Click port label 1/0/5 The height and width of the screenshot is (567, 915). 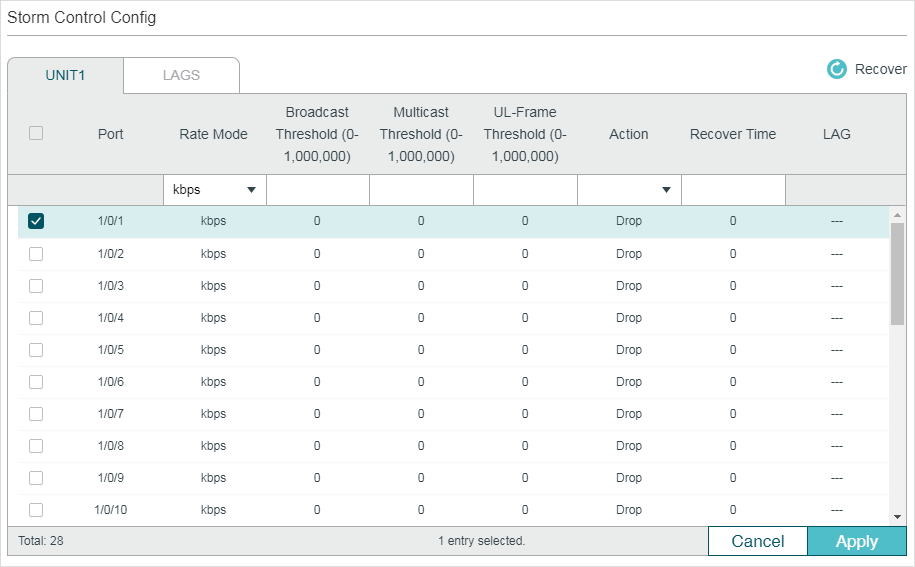(x=110, y=350)
